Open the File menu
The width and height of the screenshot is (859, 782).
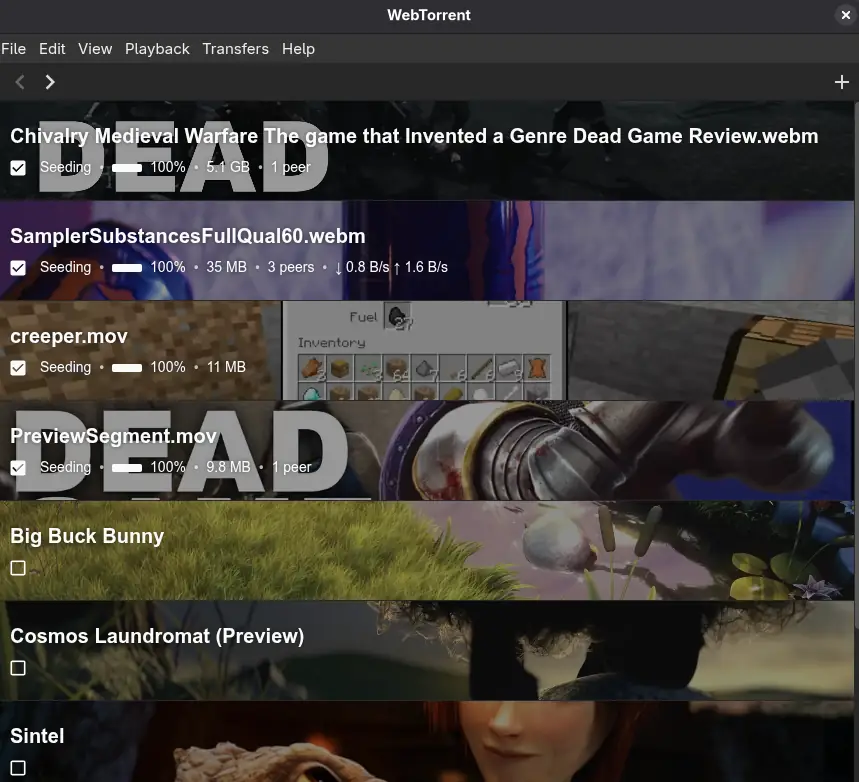13,48
